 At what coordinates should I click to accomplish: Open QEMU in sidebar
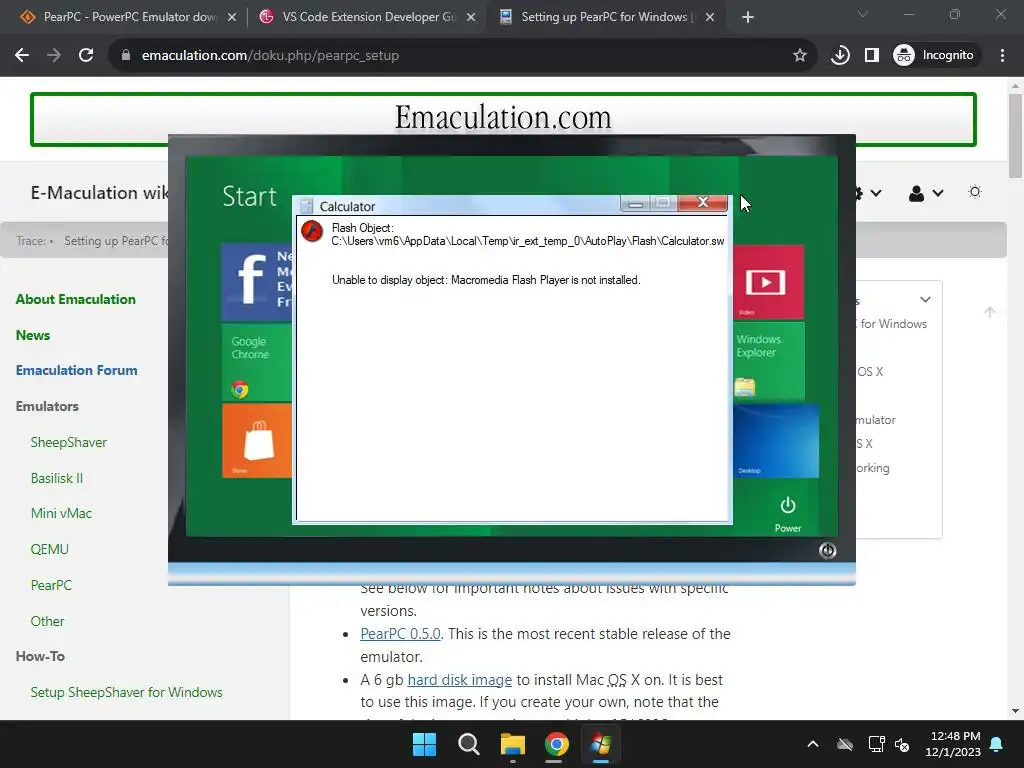50,549
